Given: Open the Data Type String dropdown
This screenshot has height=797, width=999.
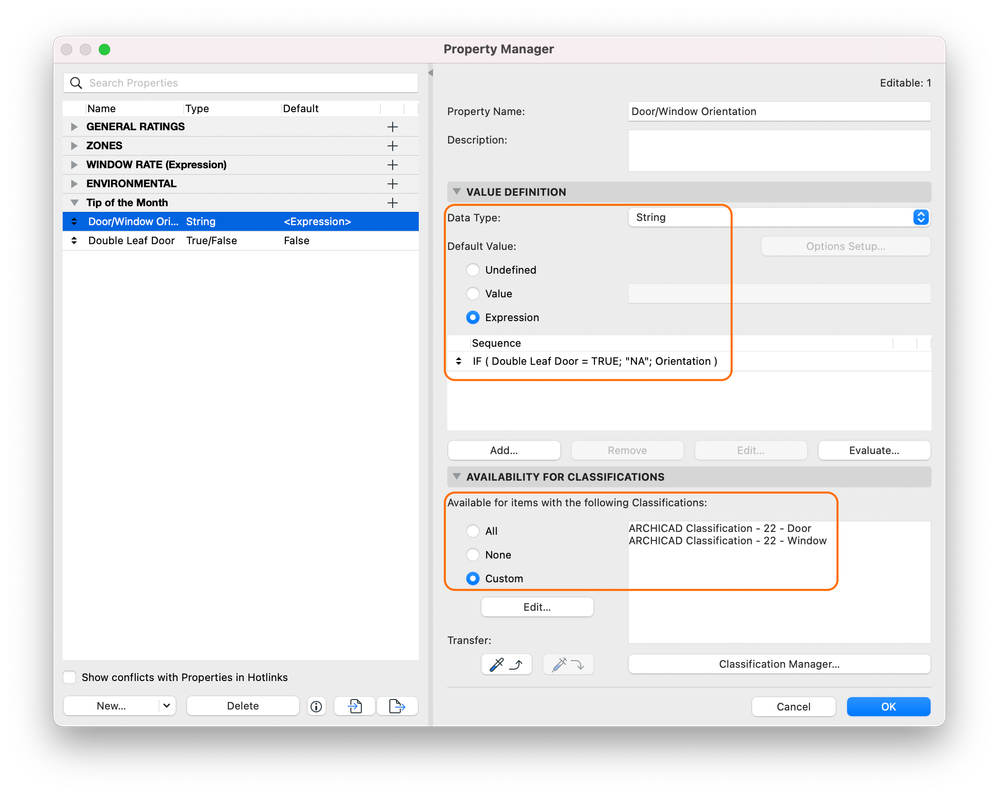Looking at the screenshot, I should point(779,217).
